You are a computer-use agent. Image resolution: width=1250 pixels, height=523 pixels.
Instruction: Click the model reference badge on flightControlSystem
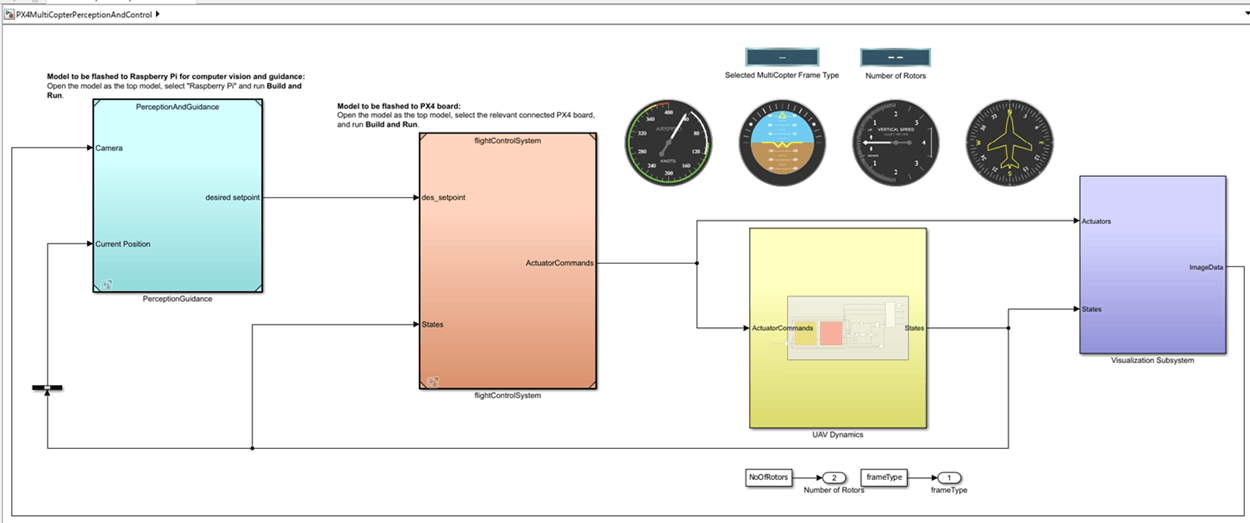point(433,381)
